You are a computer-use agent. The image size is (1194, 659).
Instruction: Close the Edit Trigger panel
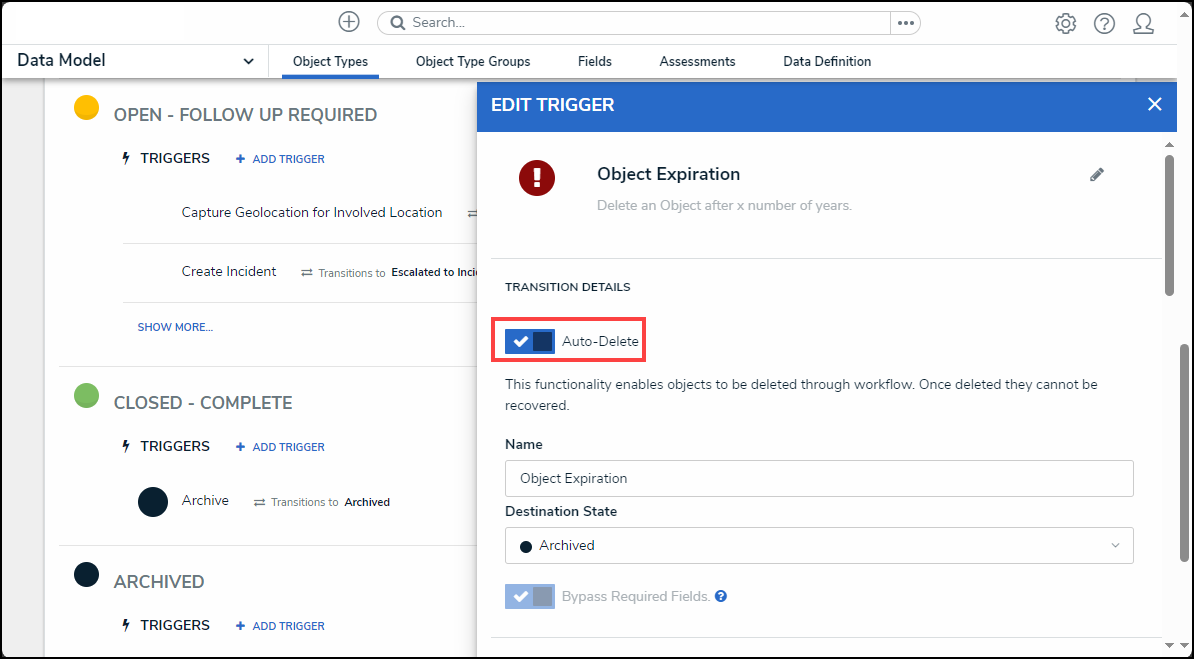pyautogui.click(x=1154, y=105)
